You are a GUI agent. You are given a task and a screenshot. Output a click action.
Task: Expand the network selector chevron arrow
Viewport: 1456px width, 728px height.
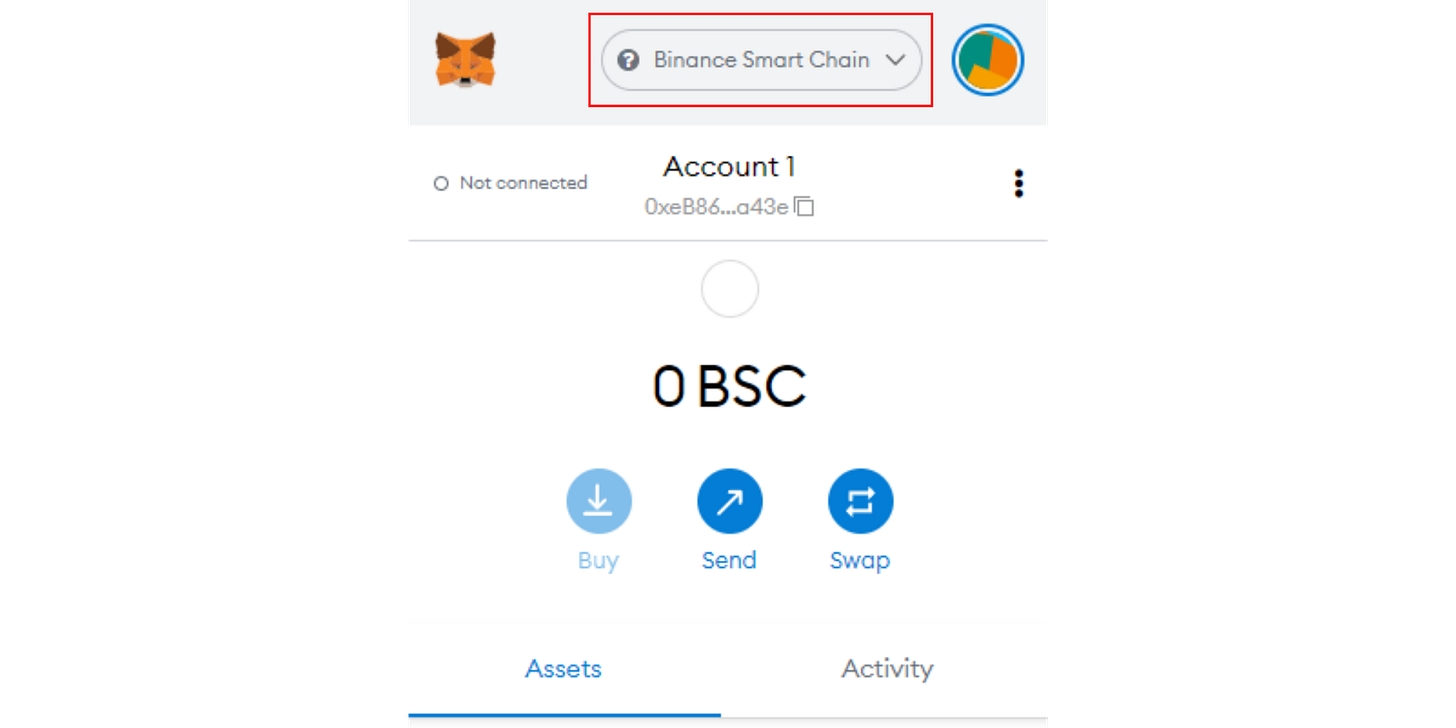(x=895, y=60)
